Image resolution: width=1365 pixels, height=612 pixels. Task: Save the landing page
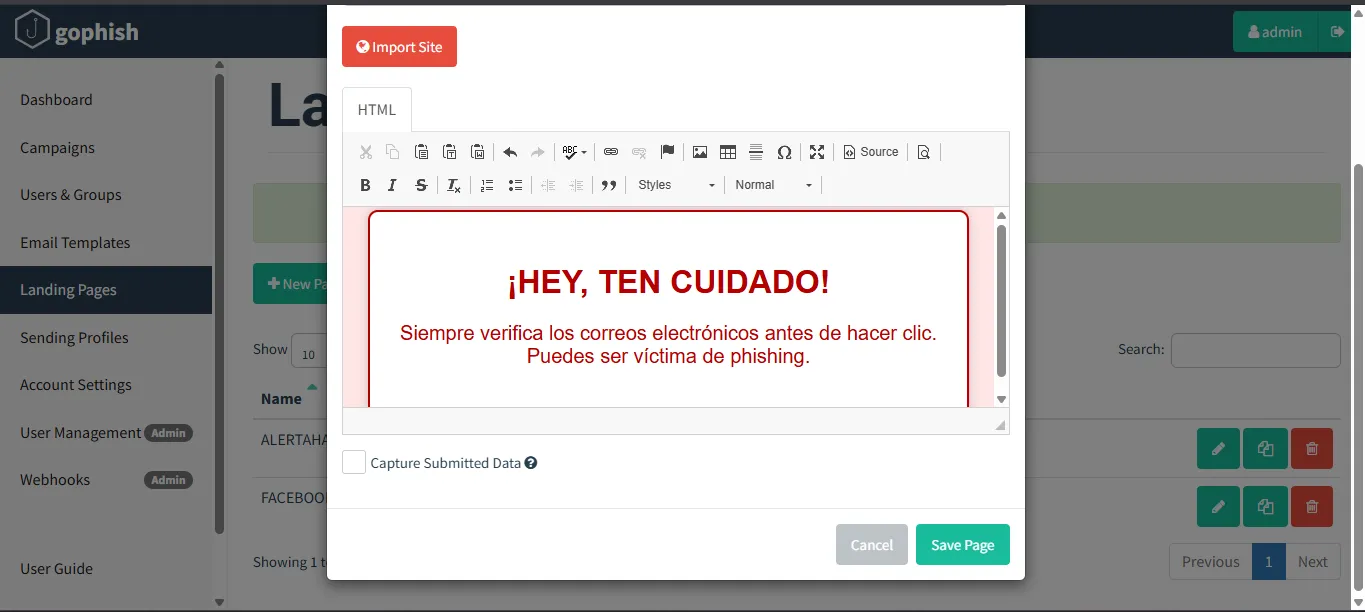963,545
